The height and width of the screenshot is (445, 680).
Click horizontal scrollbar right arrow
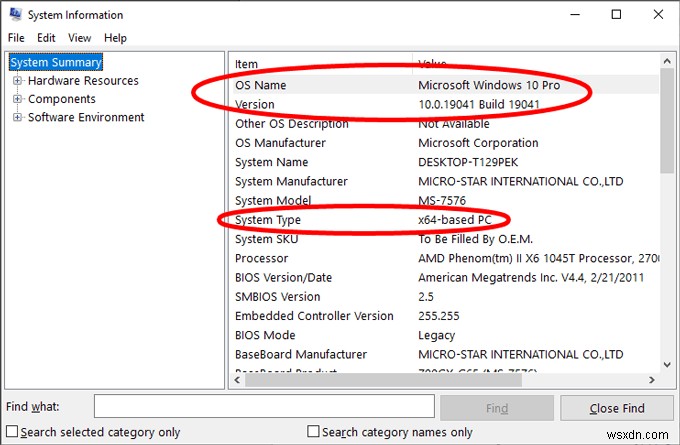point(652,380)
